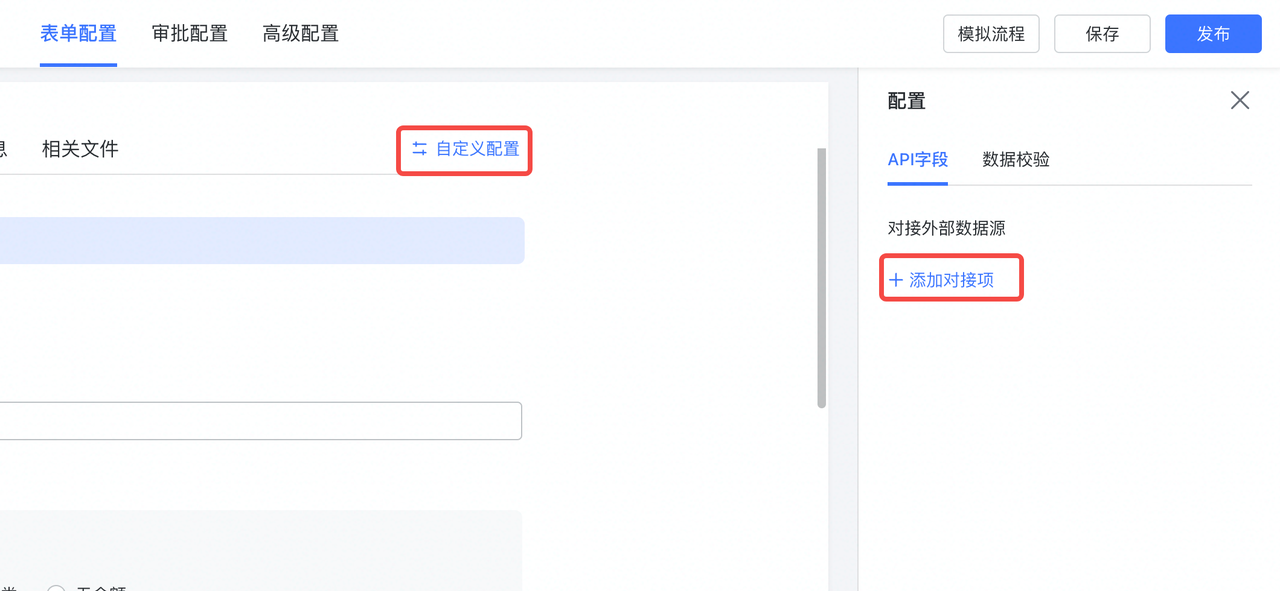The width and height of the screenshot is (1280, 591).
Task: Click the swap arrows icon beside 自定义配置
Action: pyautogui.click(x=419, y=149)
